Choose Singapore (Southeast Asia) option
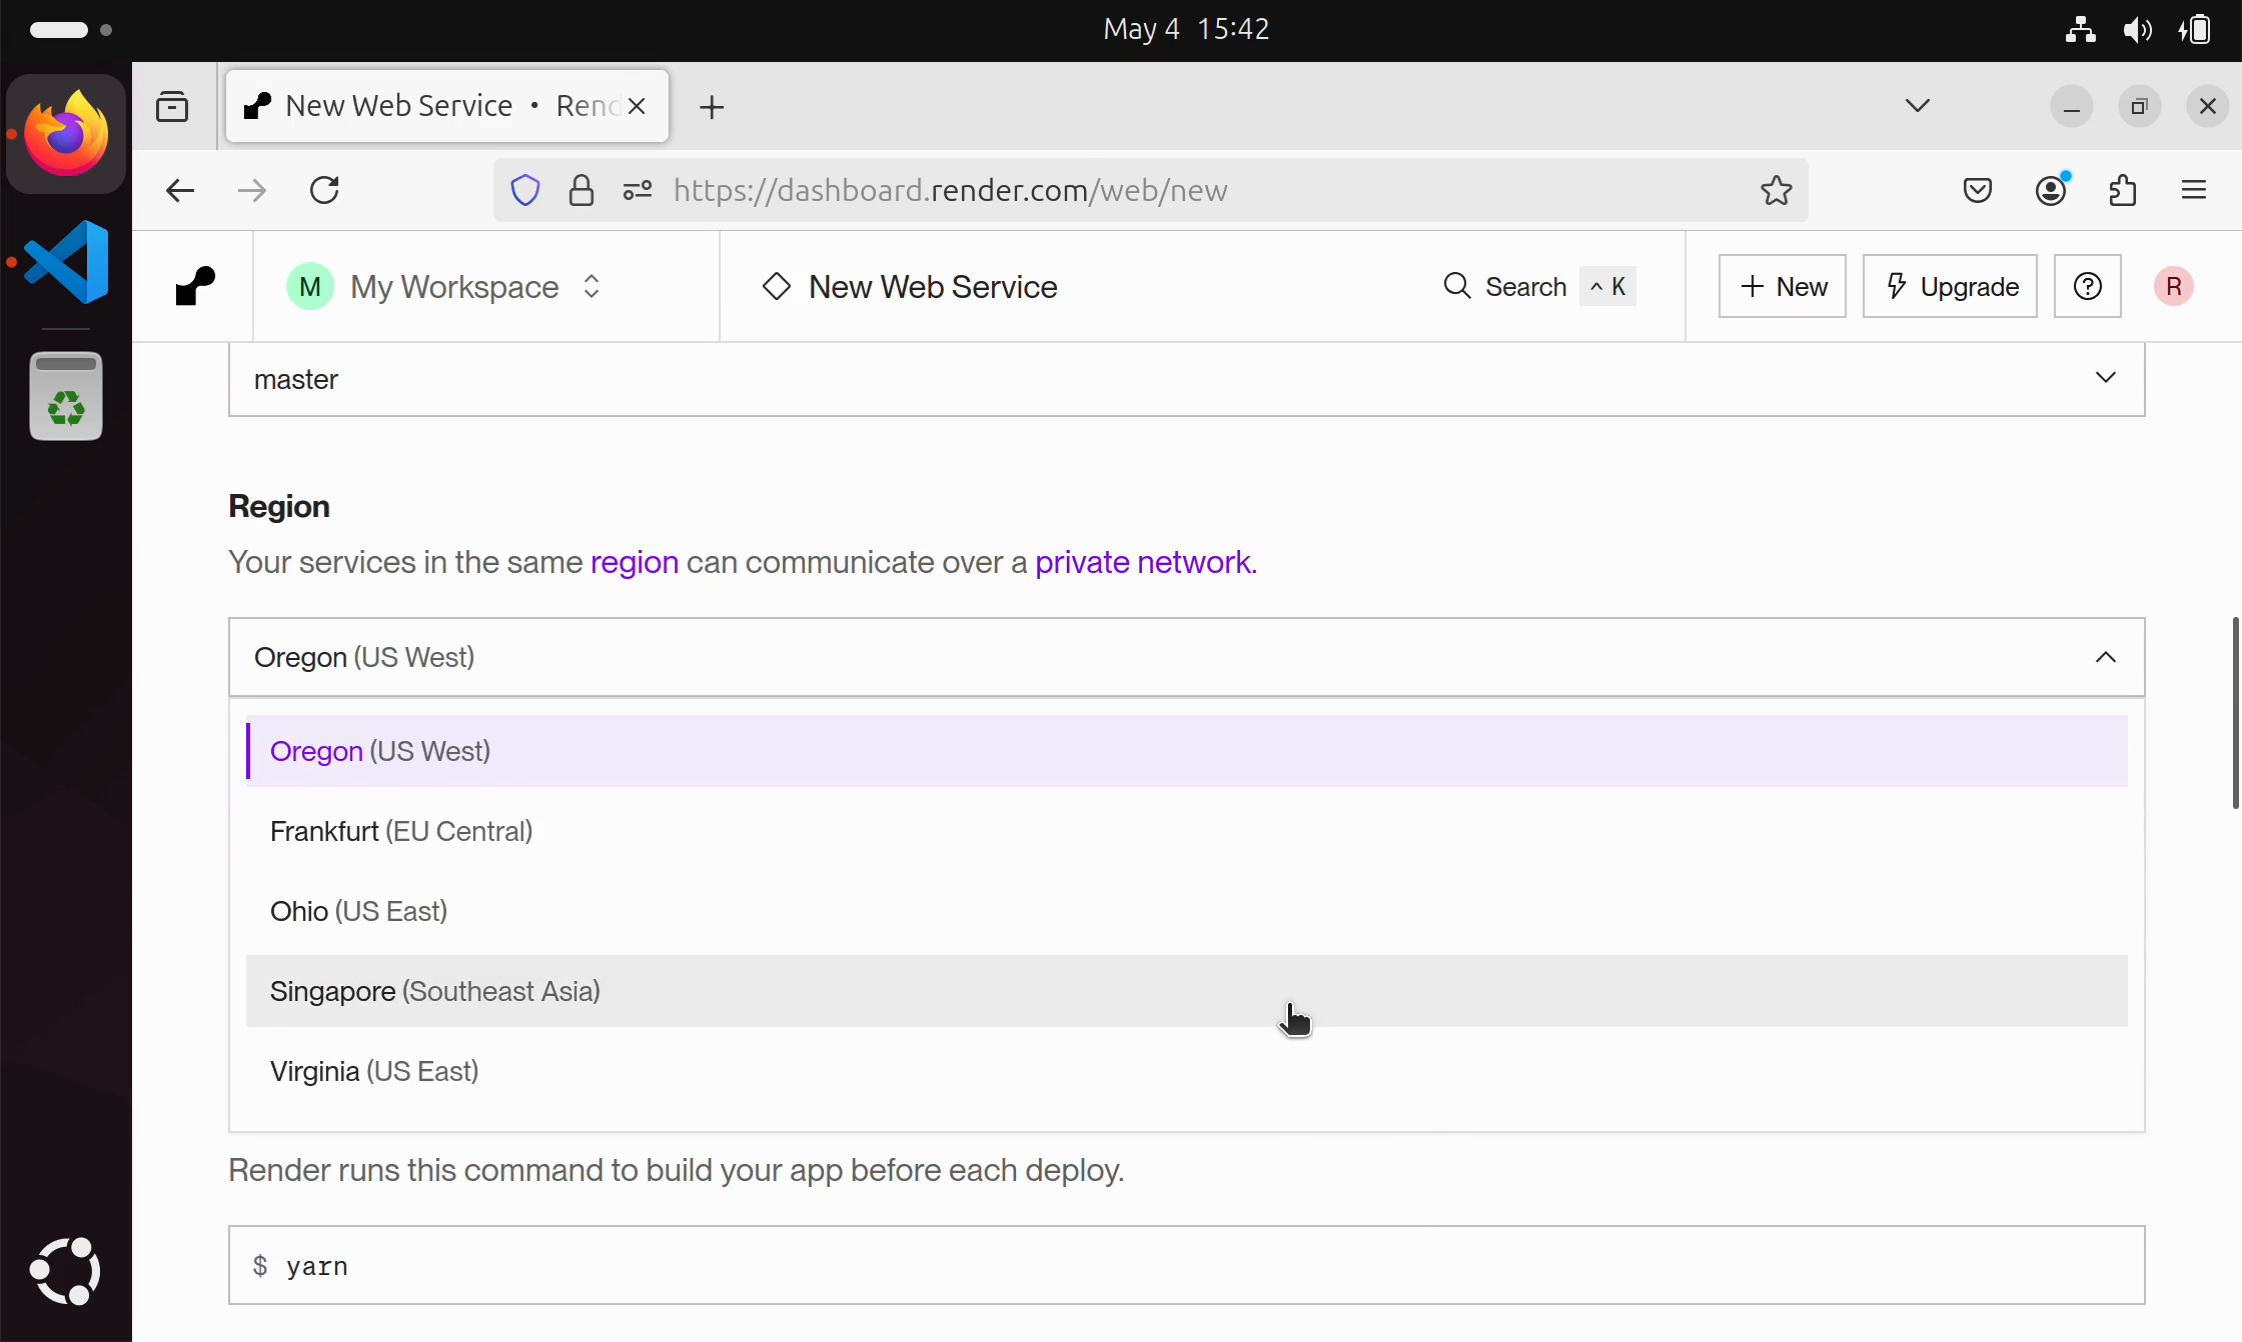This screenshot has height=1342, width=2242. pos(435,991)
